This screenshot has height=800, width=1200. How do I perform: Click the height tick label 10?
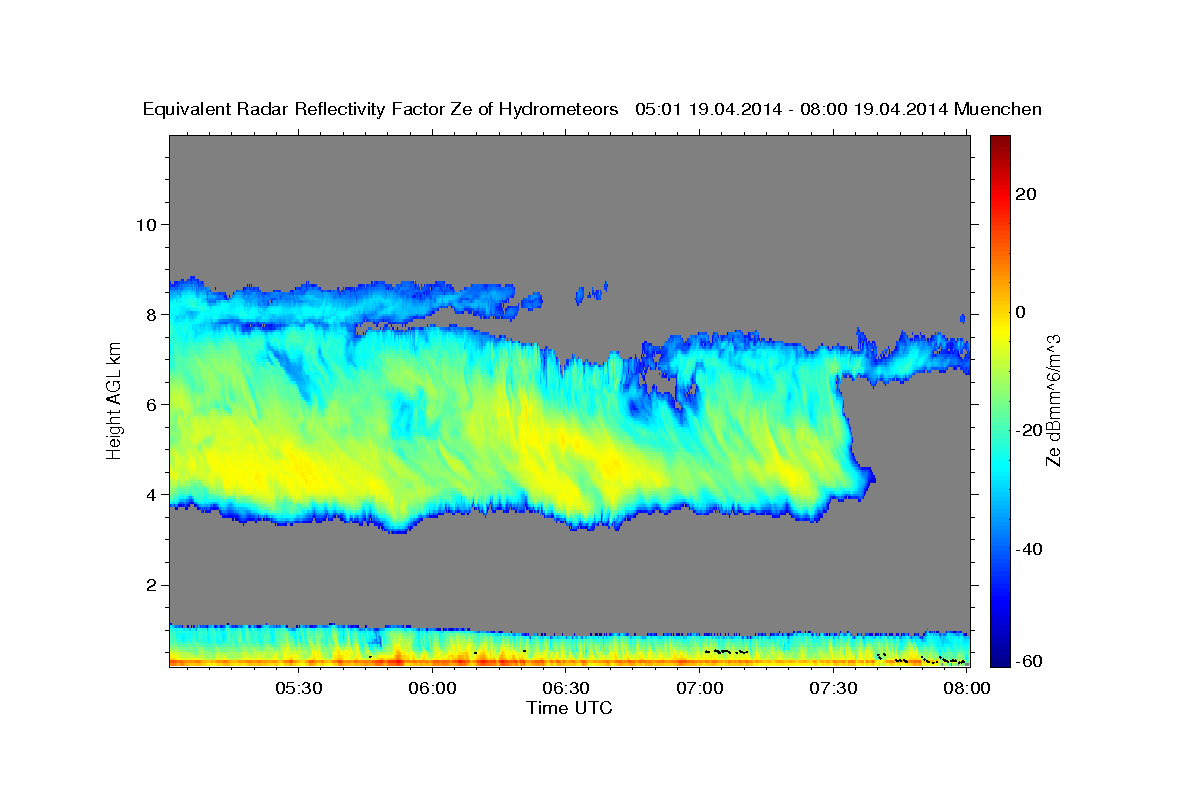148,224
